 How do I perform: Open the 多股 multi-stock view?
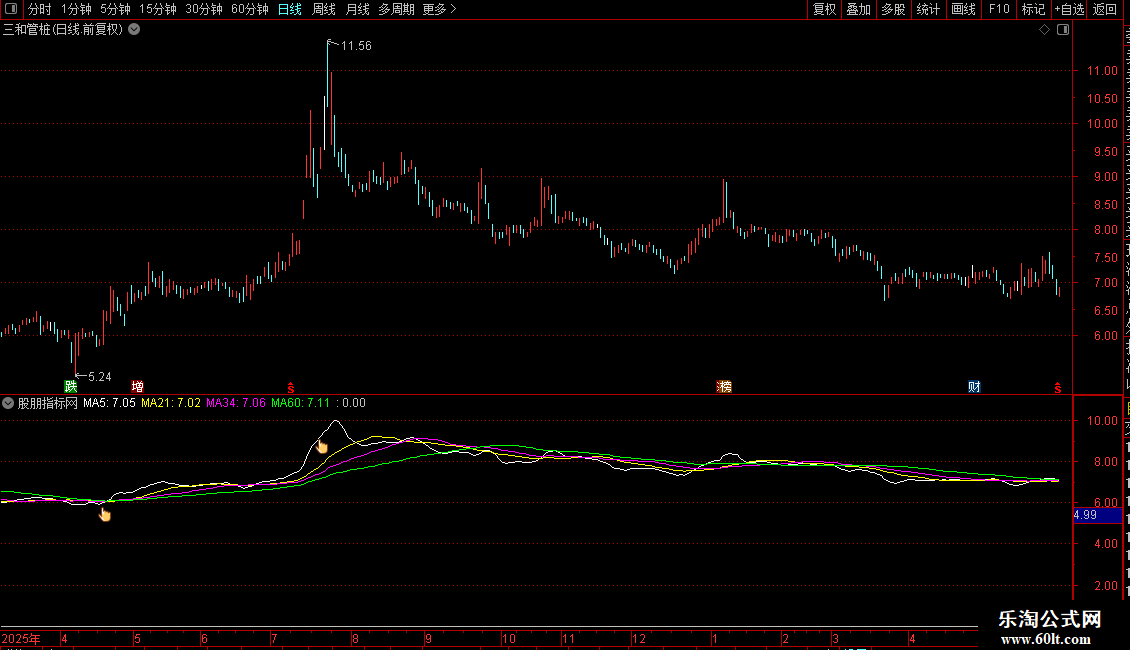coord(893,9)
